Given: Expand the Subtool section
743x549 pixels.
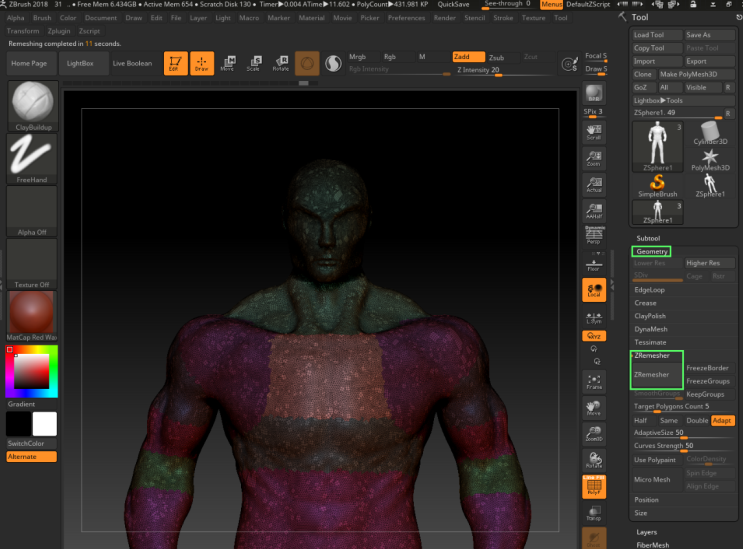Looking at the screenshot, I should (648, 238).
